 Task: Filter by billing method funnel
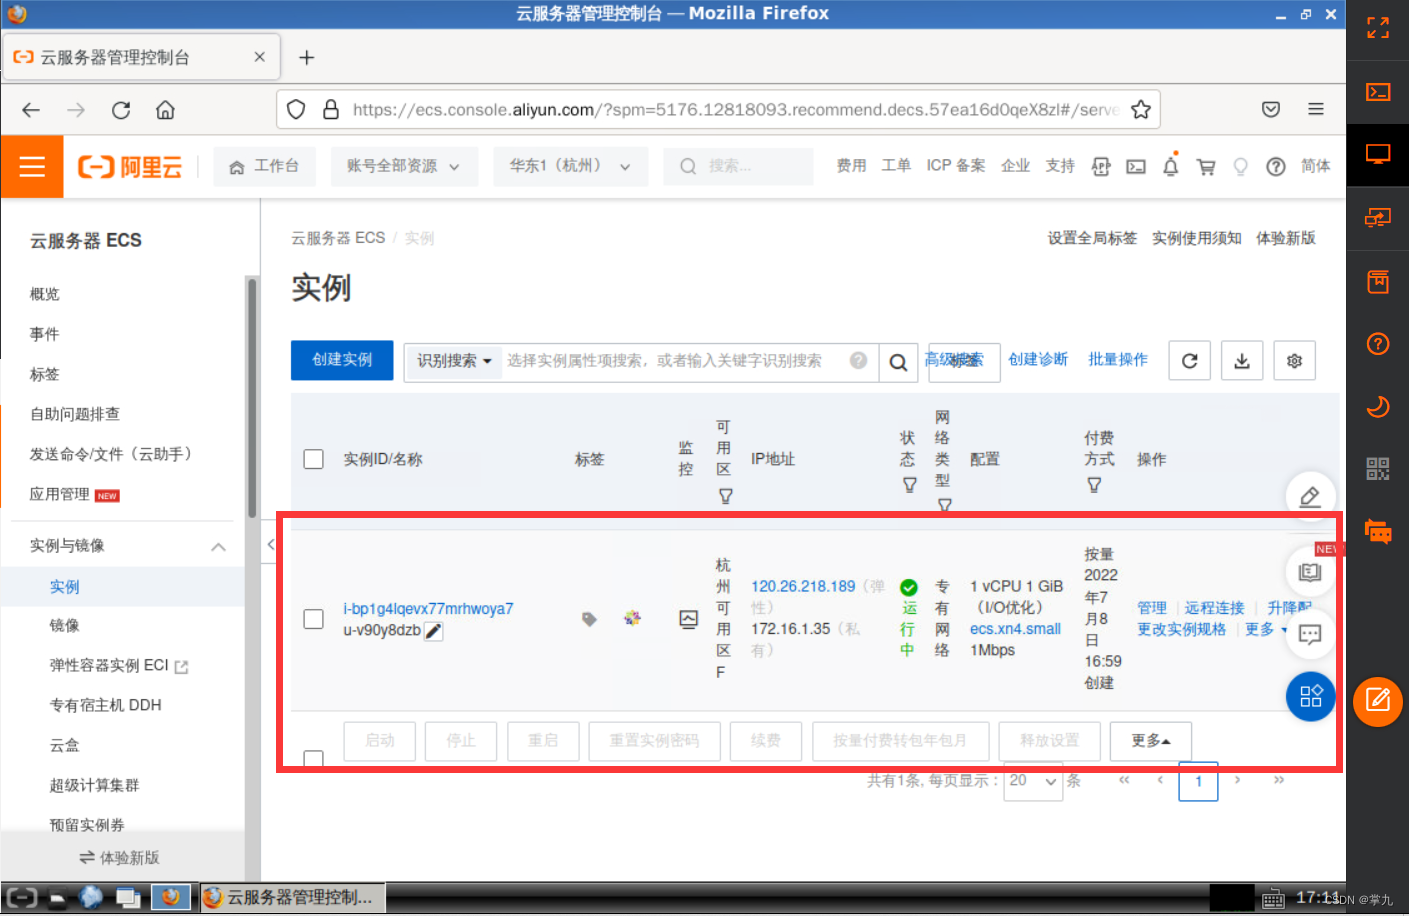tap(1094, 485)
